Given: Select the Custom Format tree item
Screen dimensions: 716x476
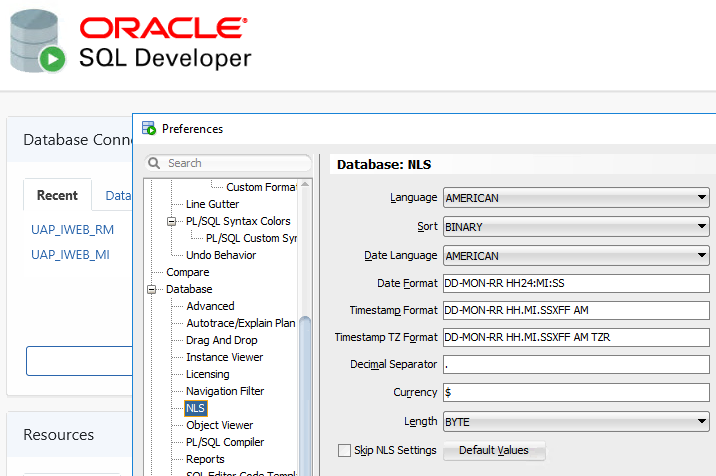Looking at the screenshot, I should (261, 187).
